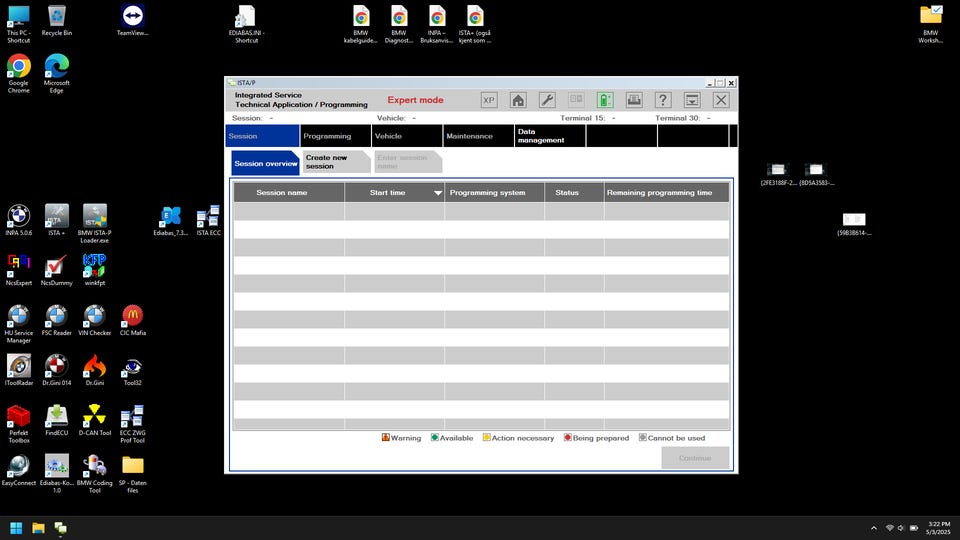Open INPA 5.0.6 desktop icon
The width and height of the screenshot is (960, 540).
[18, 220]
